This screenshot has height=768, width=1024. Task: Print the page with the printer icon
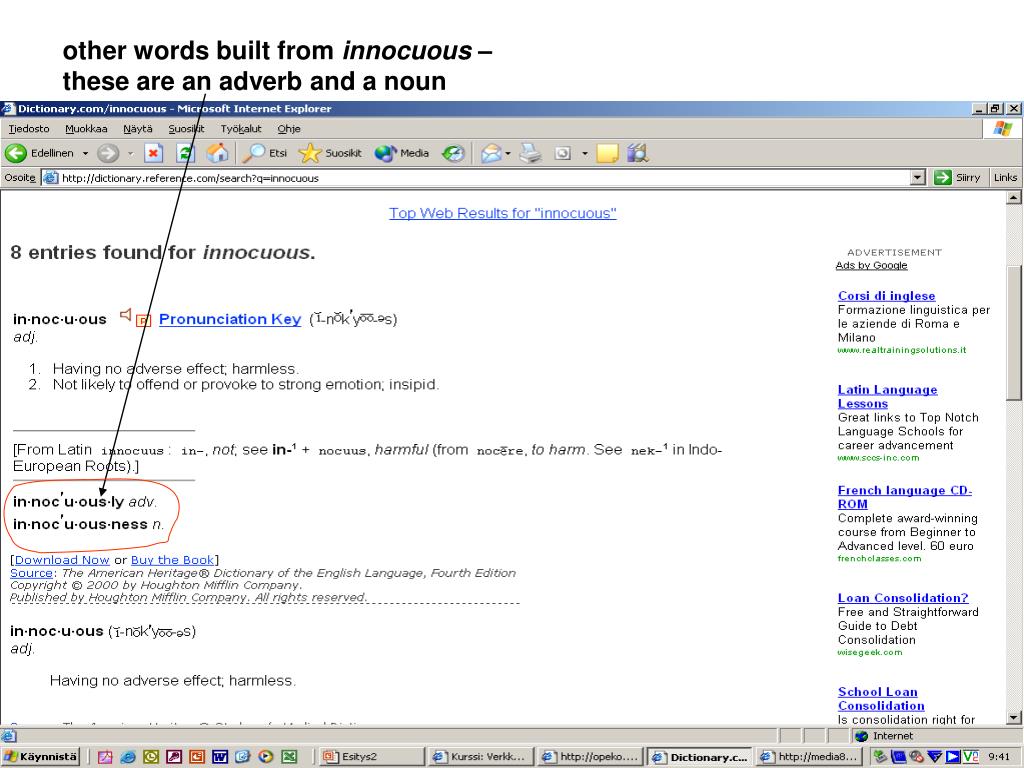click(530, 153)
